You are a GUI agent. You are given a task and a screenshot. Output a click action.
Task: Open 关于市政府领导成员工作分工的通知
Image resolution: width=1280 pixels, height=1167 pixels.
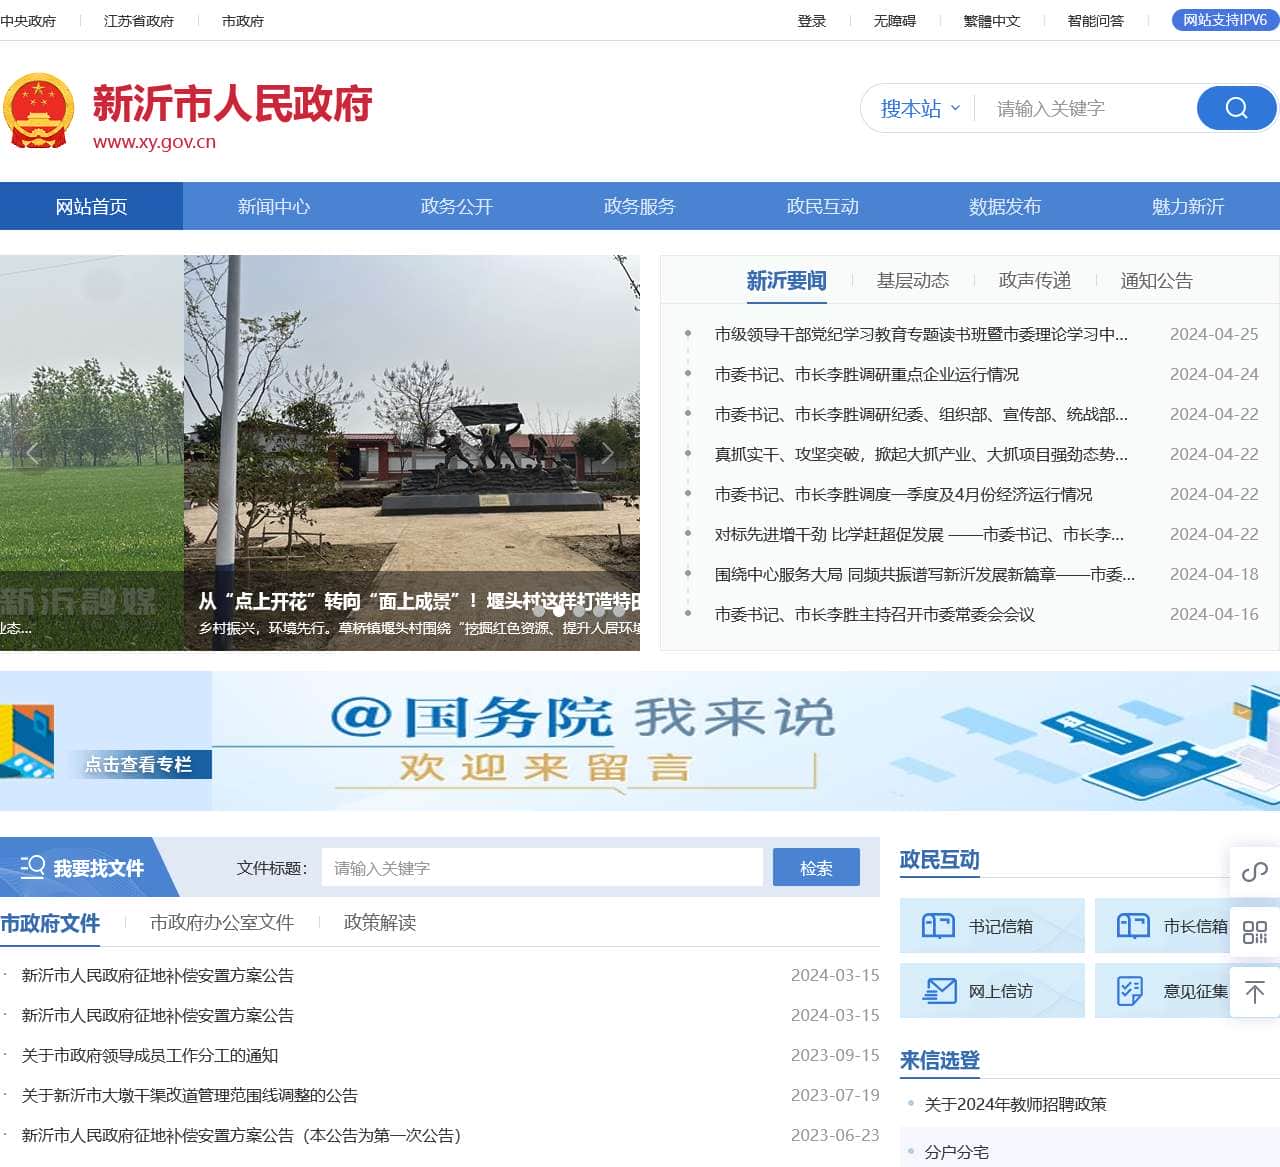[x=150, y=1055]
